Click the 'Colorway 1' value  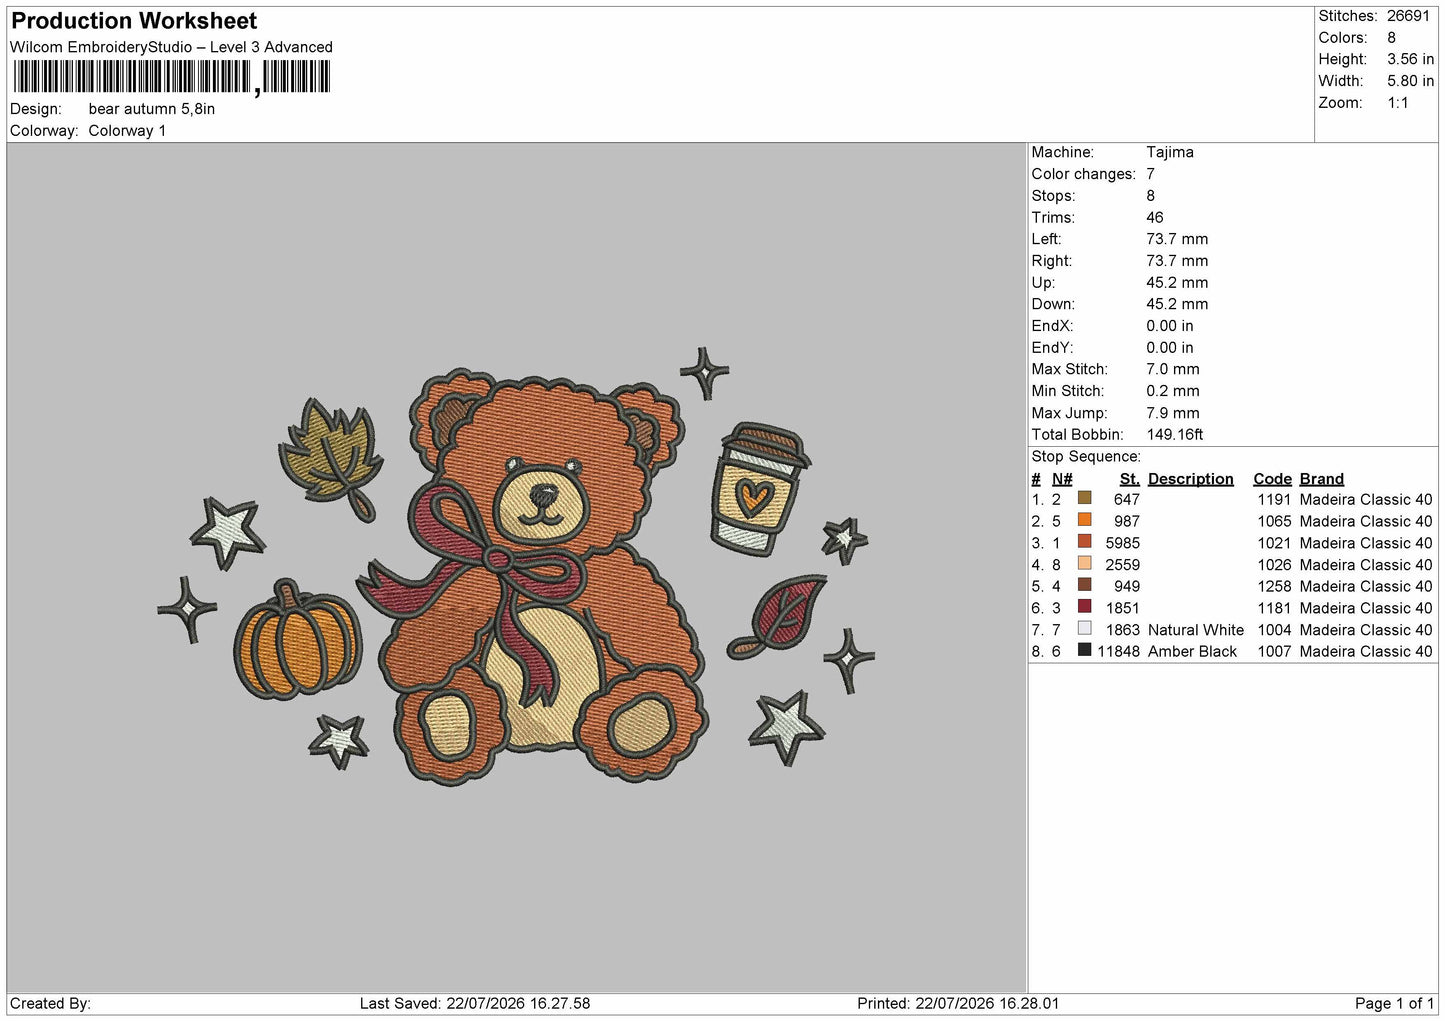click(127, 131)
